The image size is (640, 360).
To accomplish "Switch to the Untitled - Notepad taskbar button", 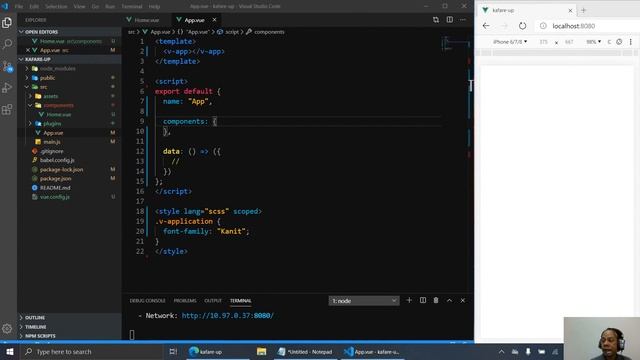I will (x=305, y=351).
